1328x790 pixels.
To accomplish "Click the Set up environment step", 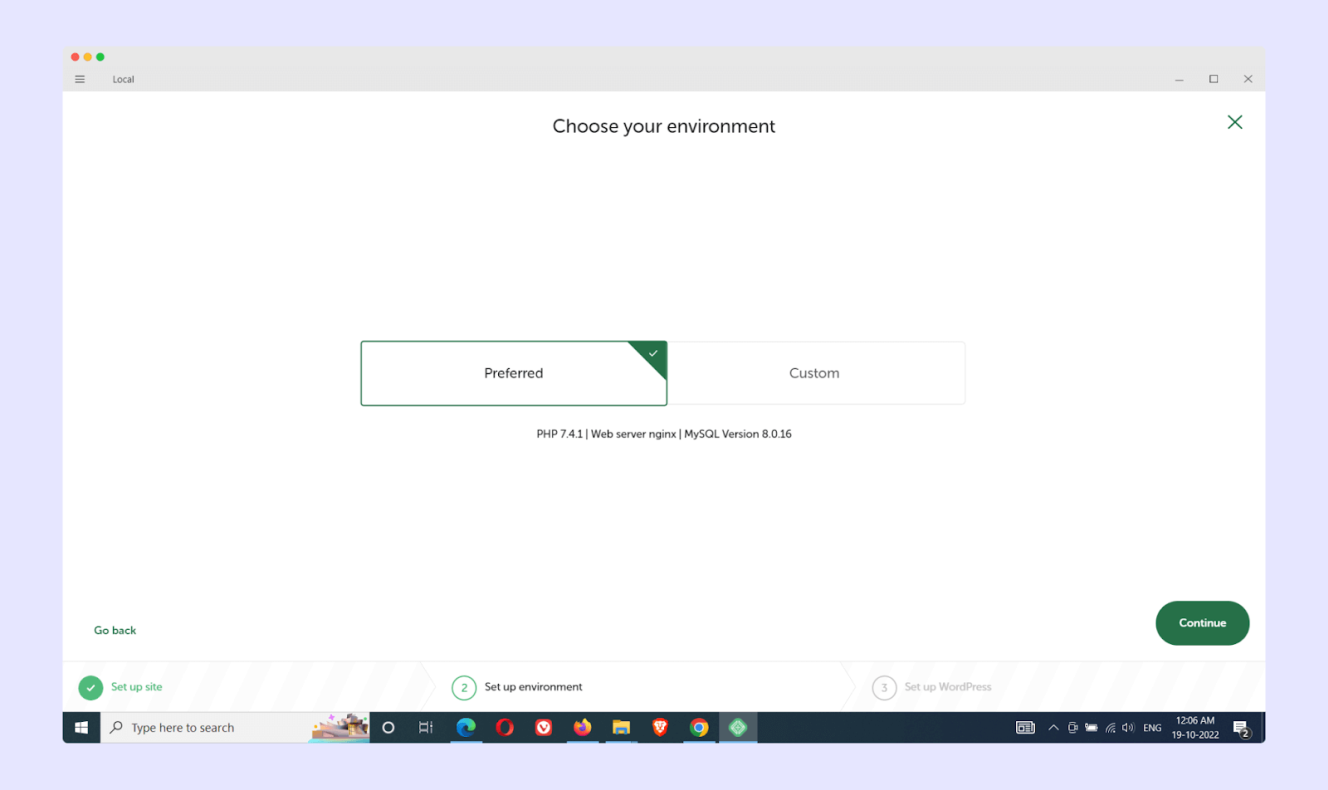I will [533, 687].
